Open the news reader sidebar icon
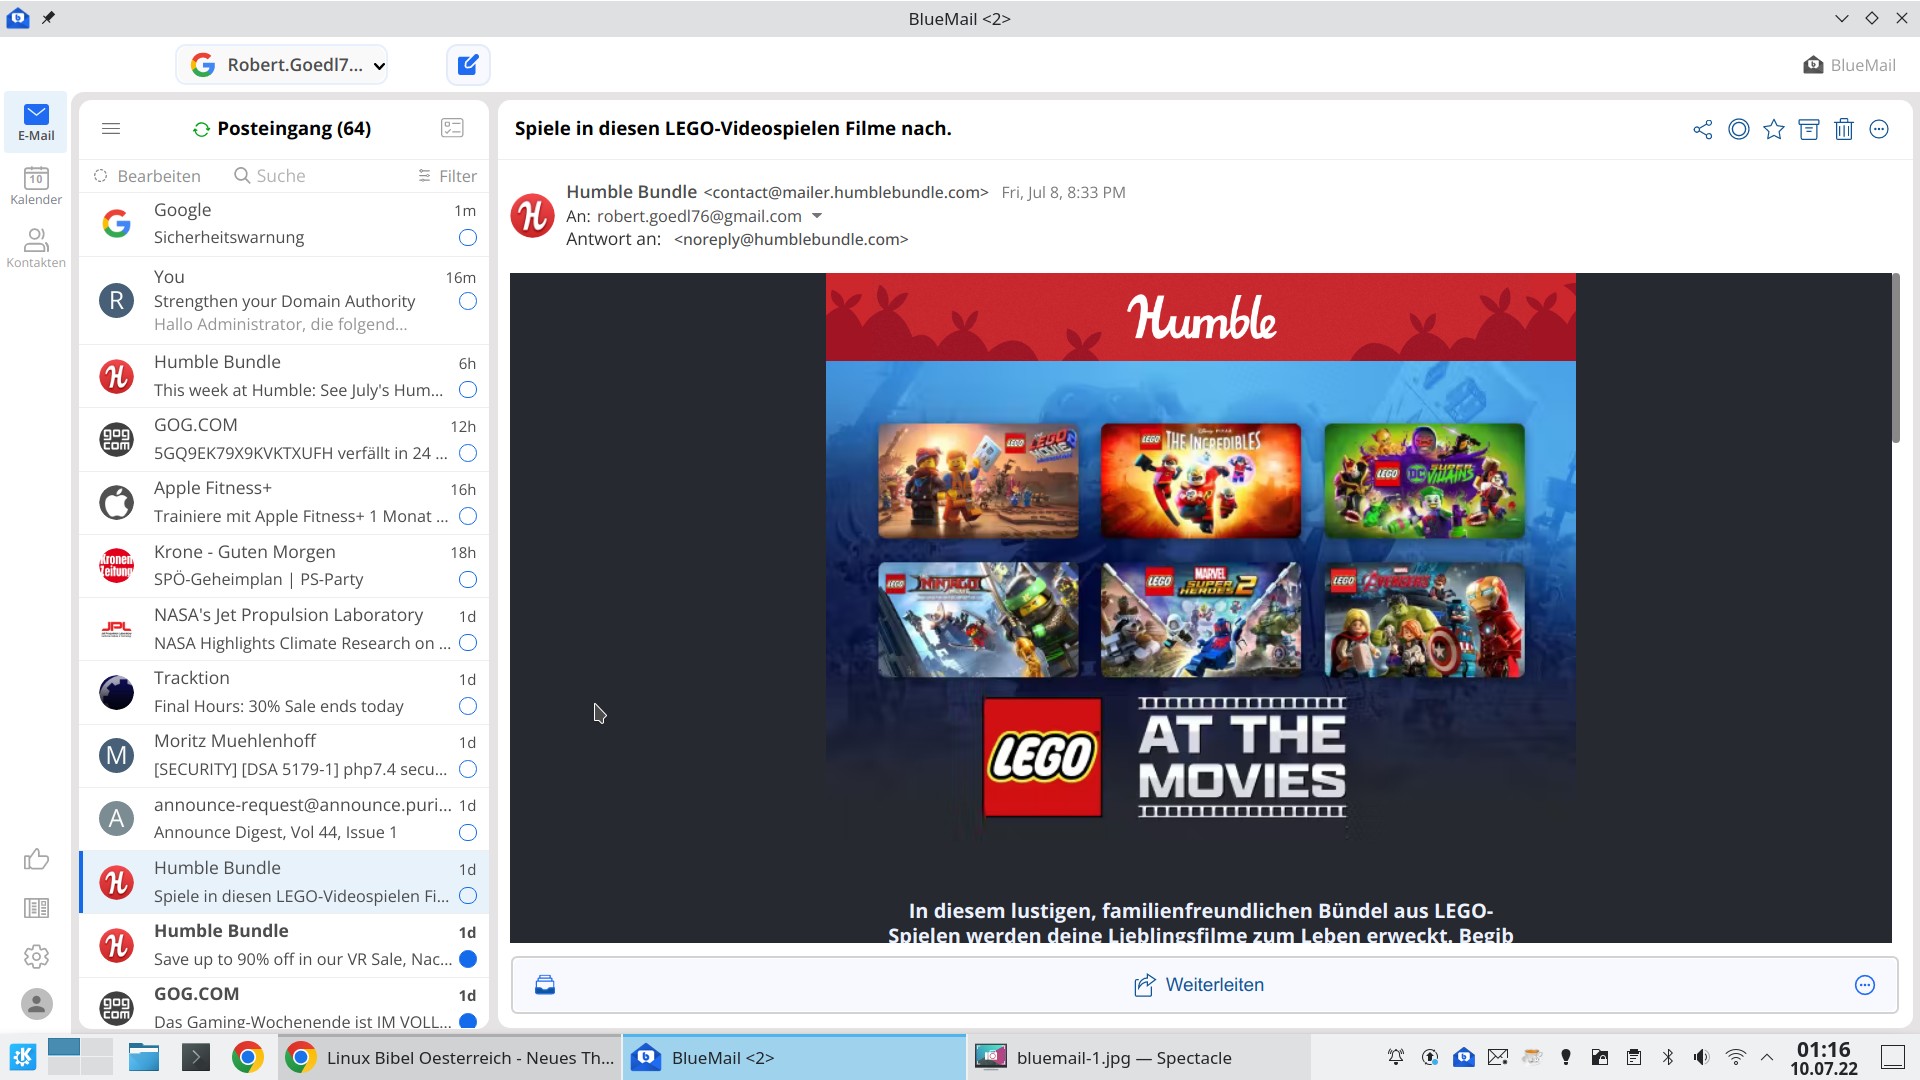This screenshot has width=1920, height=1080. (36, 908)
